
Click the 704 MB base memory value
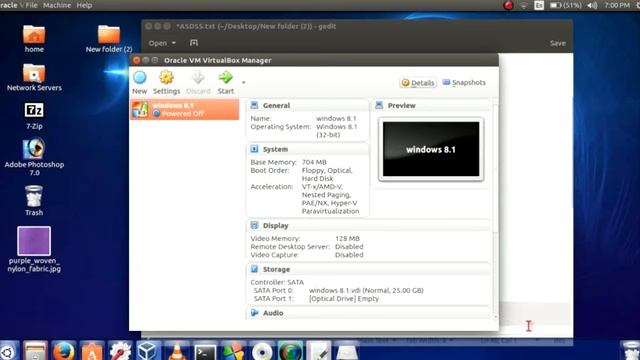pos(314,162)
